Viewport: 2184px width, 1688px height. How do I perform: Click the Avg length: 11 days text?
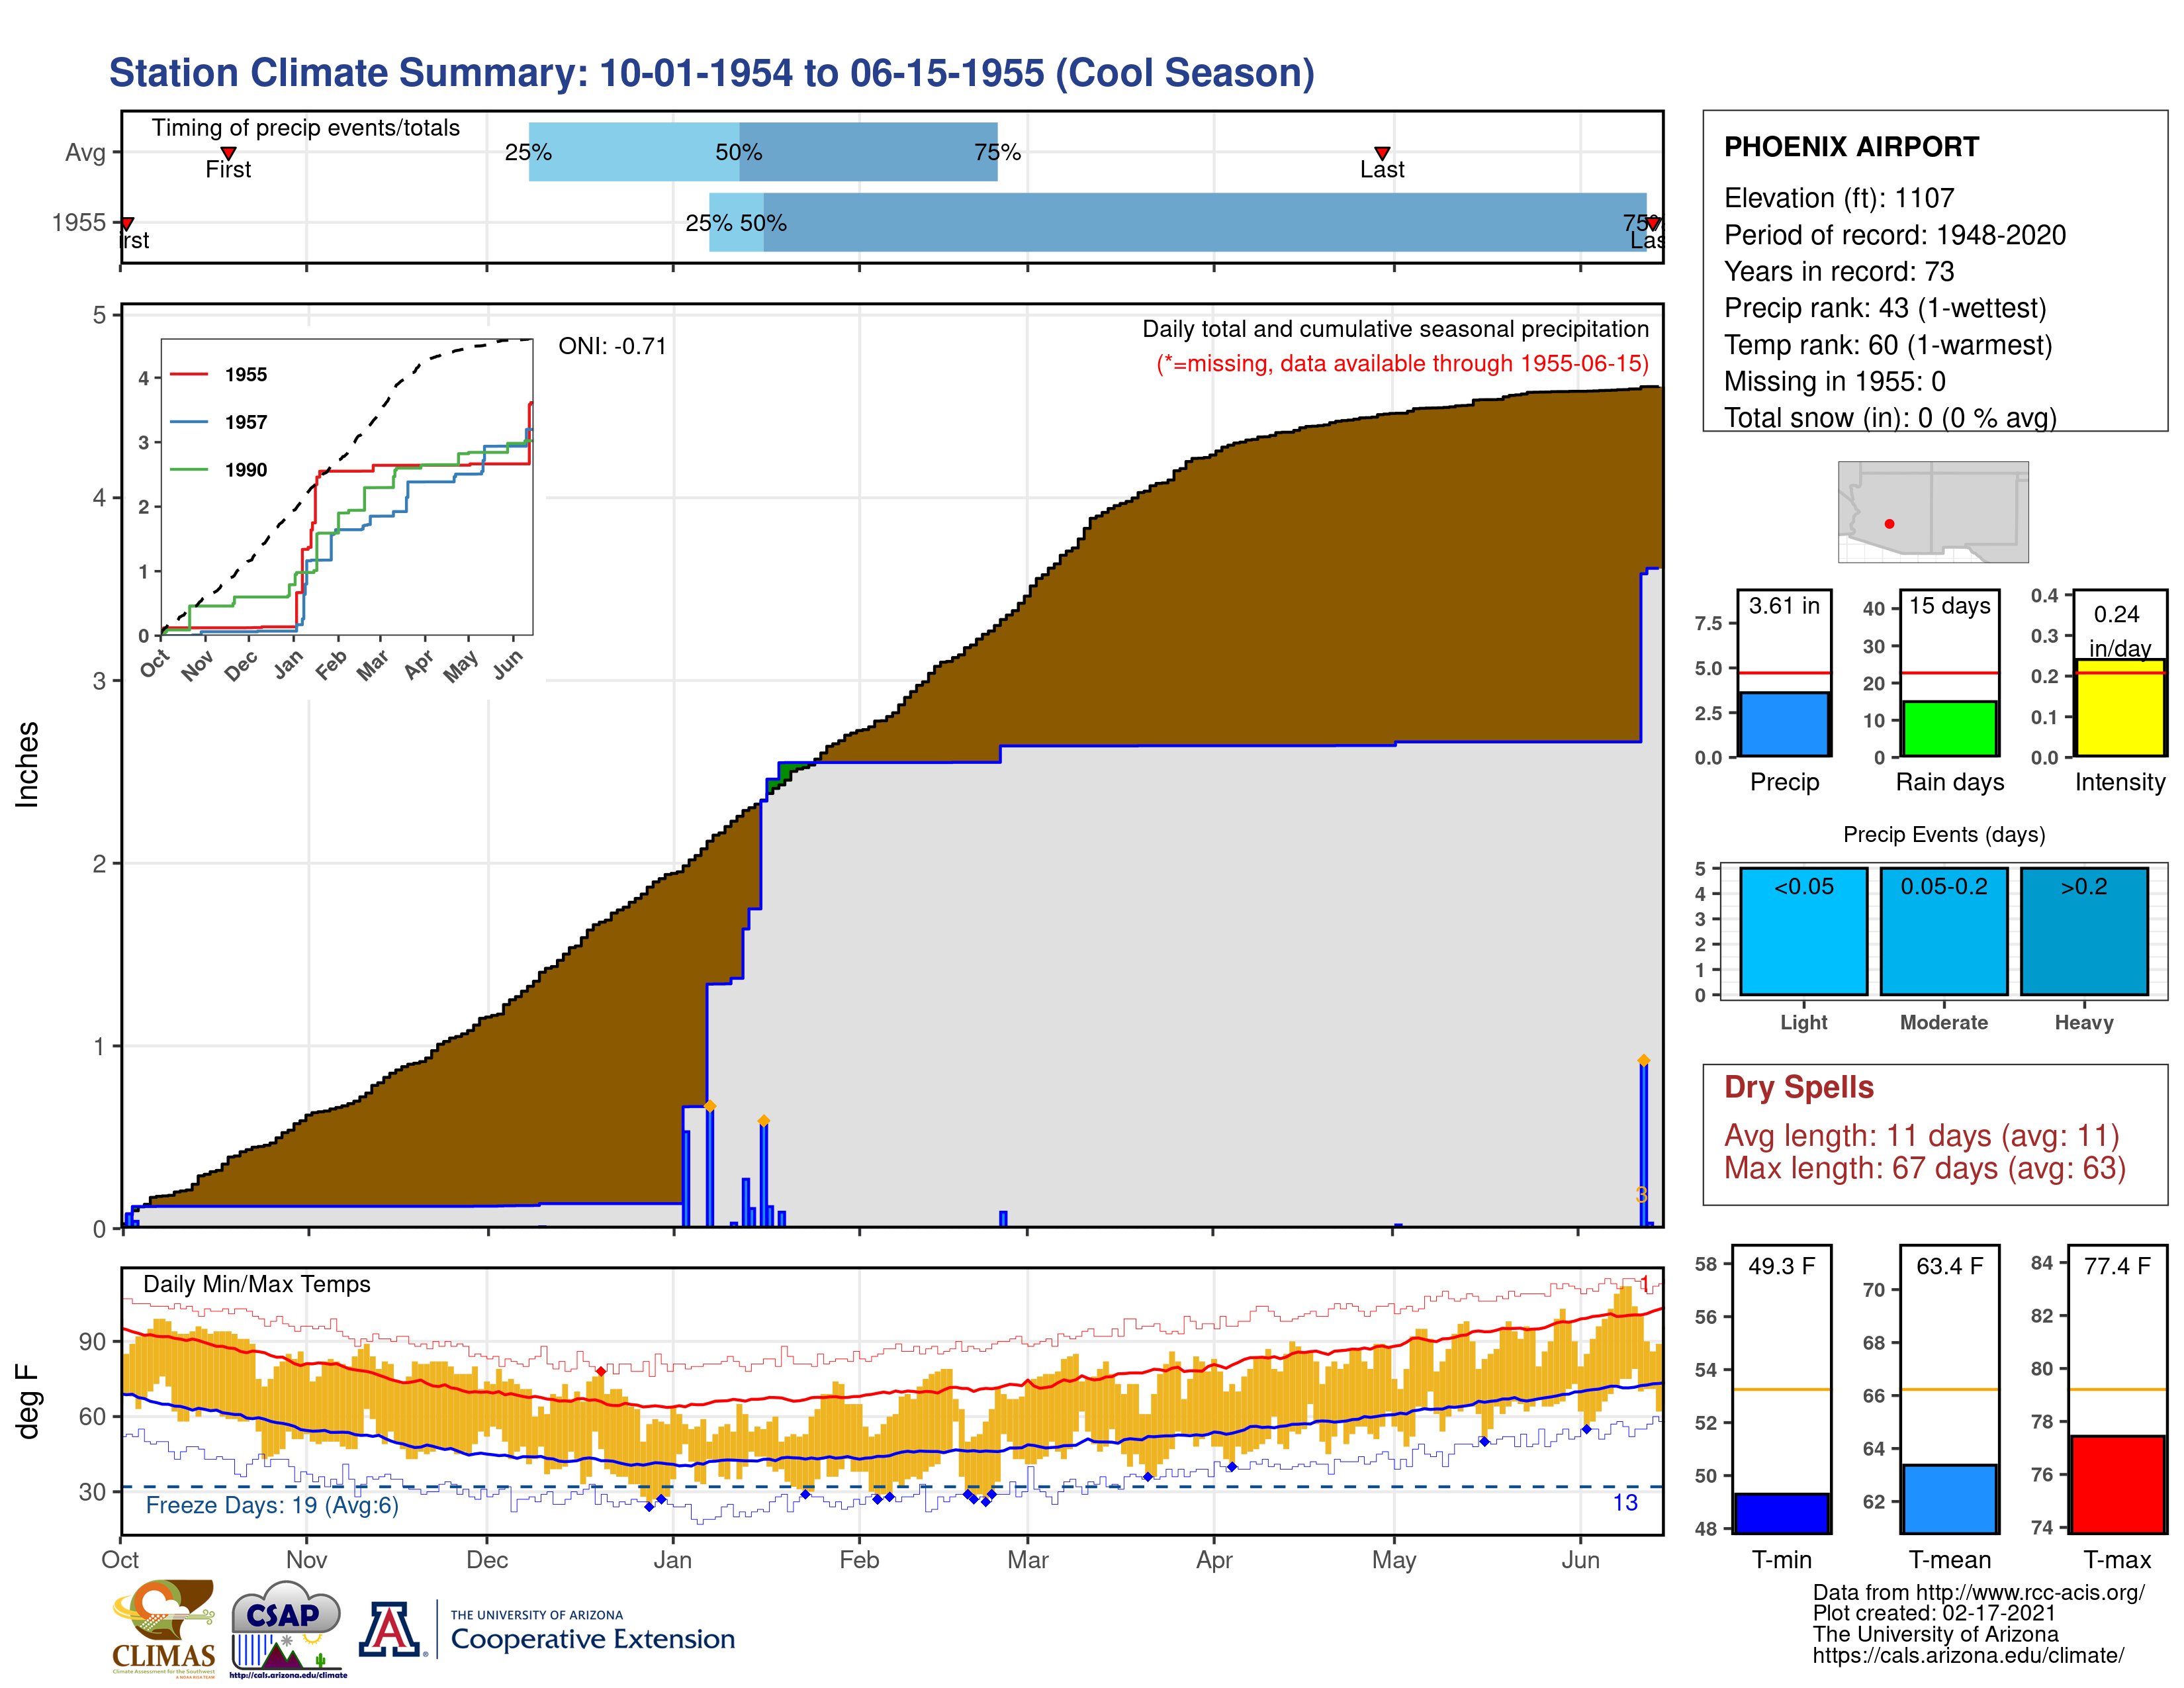(x=1921, y=1136)
